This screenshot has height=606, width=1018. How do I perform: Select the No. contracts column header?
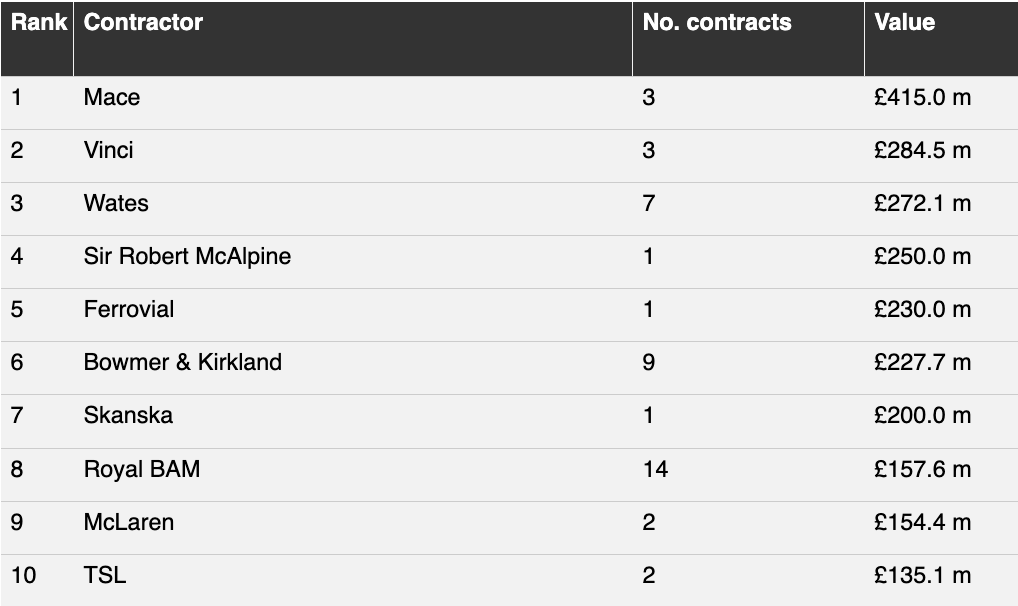tap(717, 23)
